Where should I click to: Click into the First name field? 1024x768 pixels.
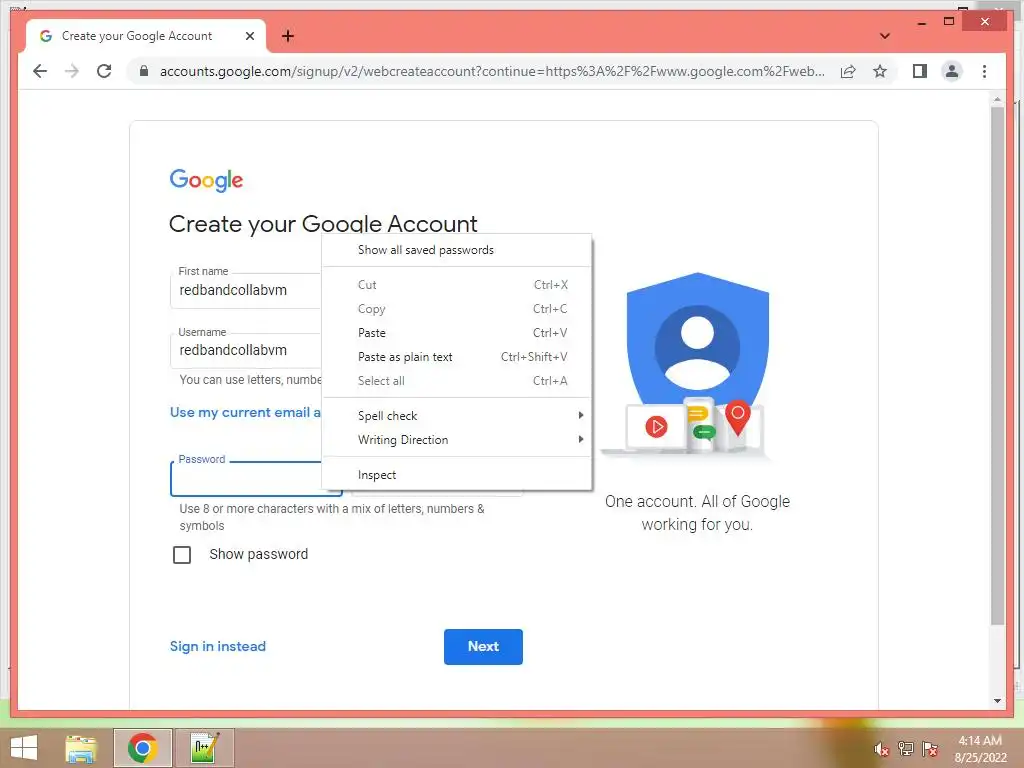(246, 291)
